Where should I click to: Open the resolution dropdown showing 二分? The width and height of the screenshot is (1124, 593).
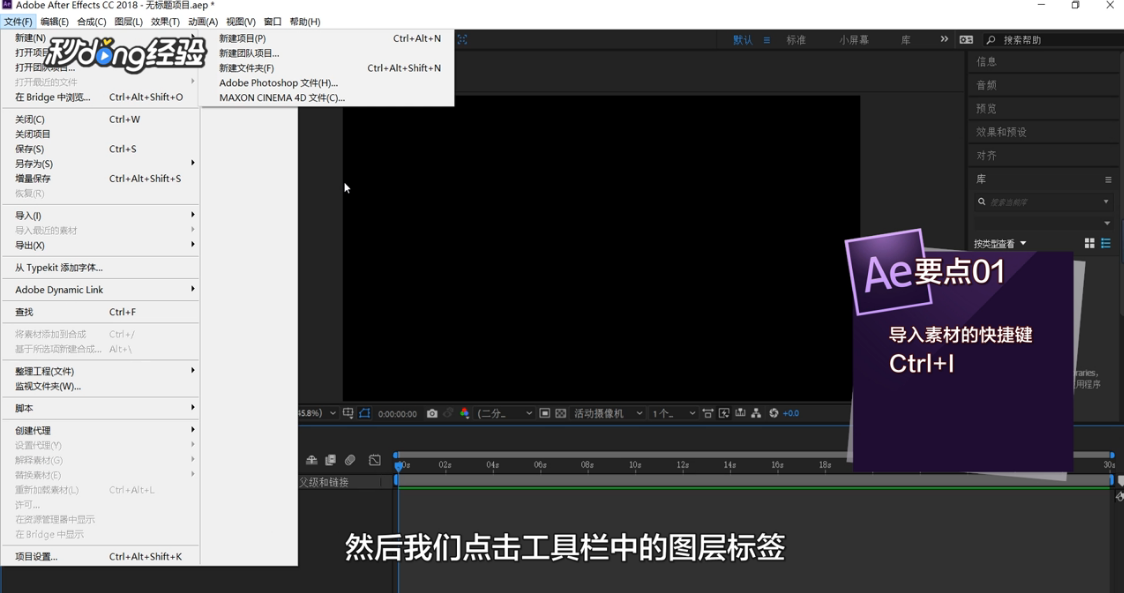pos(505,414)
